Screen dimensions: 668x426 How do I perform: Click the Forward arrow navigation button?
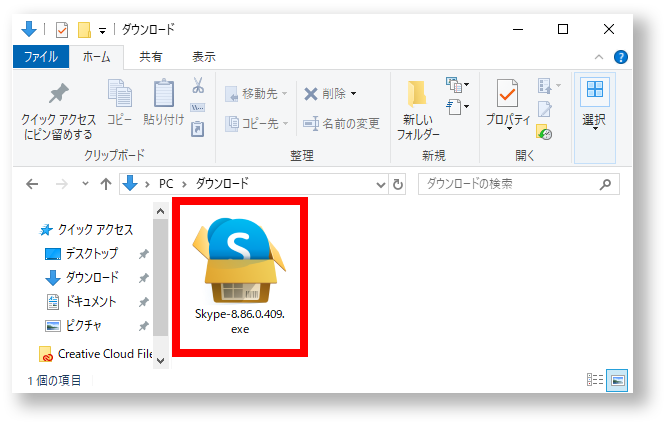click(62, 184)
